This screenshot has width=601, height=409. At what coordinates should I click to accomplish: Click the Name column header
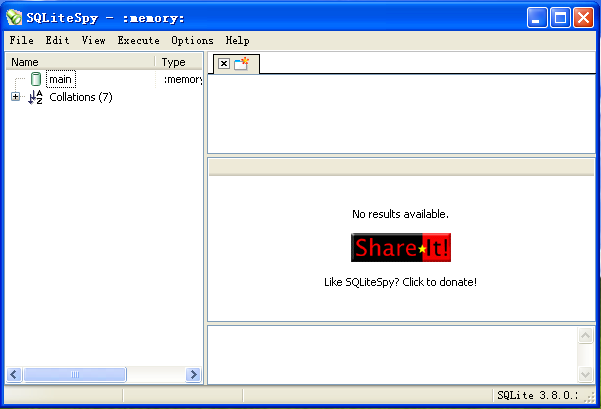pyautogui.click(x=80, y=62)
